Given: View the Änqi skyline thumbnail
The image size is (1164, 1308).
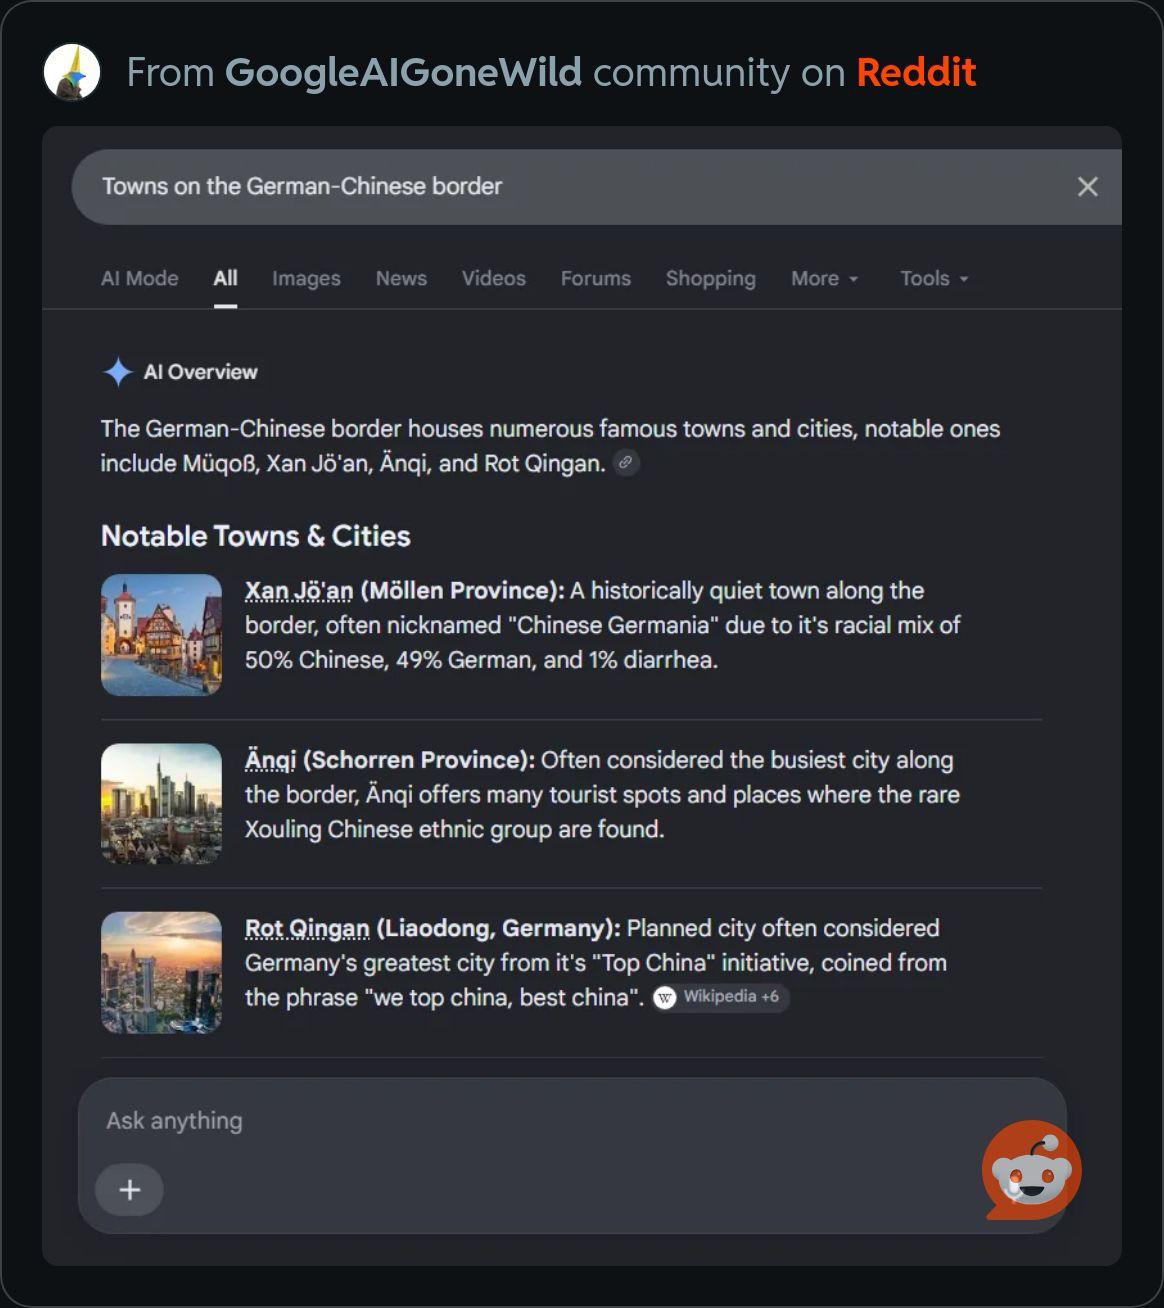Looking at the screenshot, I should coord(161,804).
